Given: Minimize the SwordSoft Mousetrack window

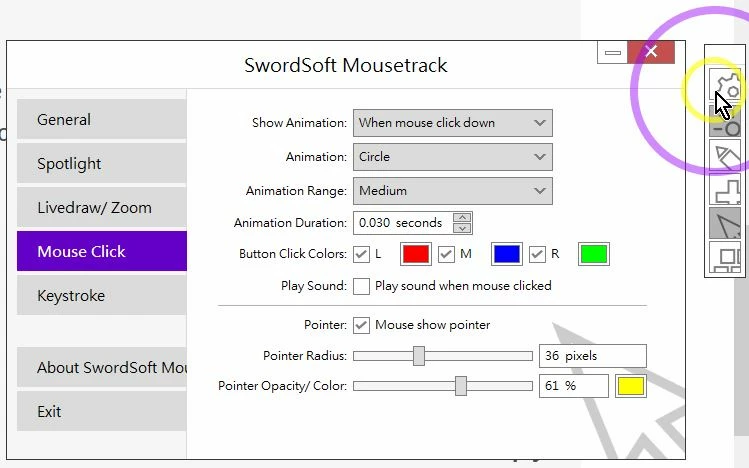Looking at the screenshot, I should [612, 52].
